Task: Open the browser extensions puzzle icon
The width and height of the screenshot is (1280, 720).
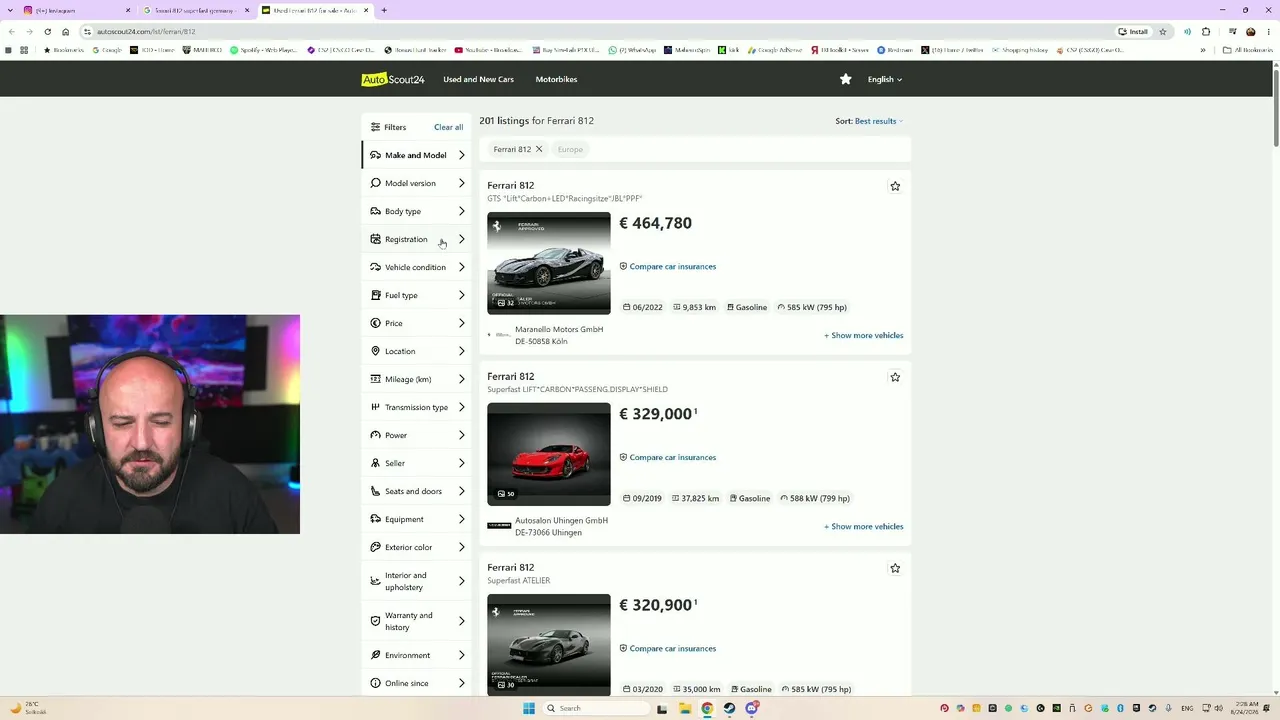Action: pyautogui.click(x=1206, y=31)
